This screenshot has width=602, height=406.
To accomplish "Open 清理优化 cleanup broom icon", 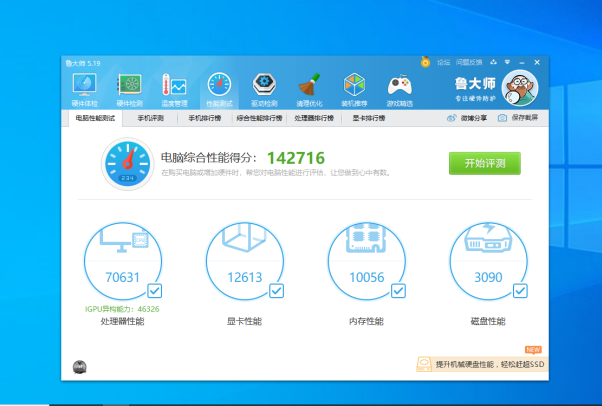I will click(309, 87).
